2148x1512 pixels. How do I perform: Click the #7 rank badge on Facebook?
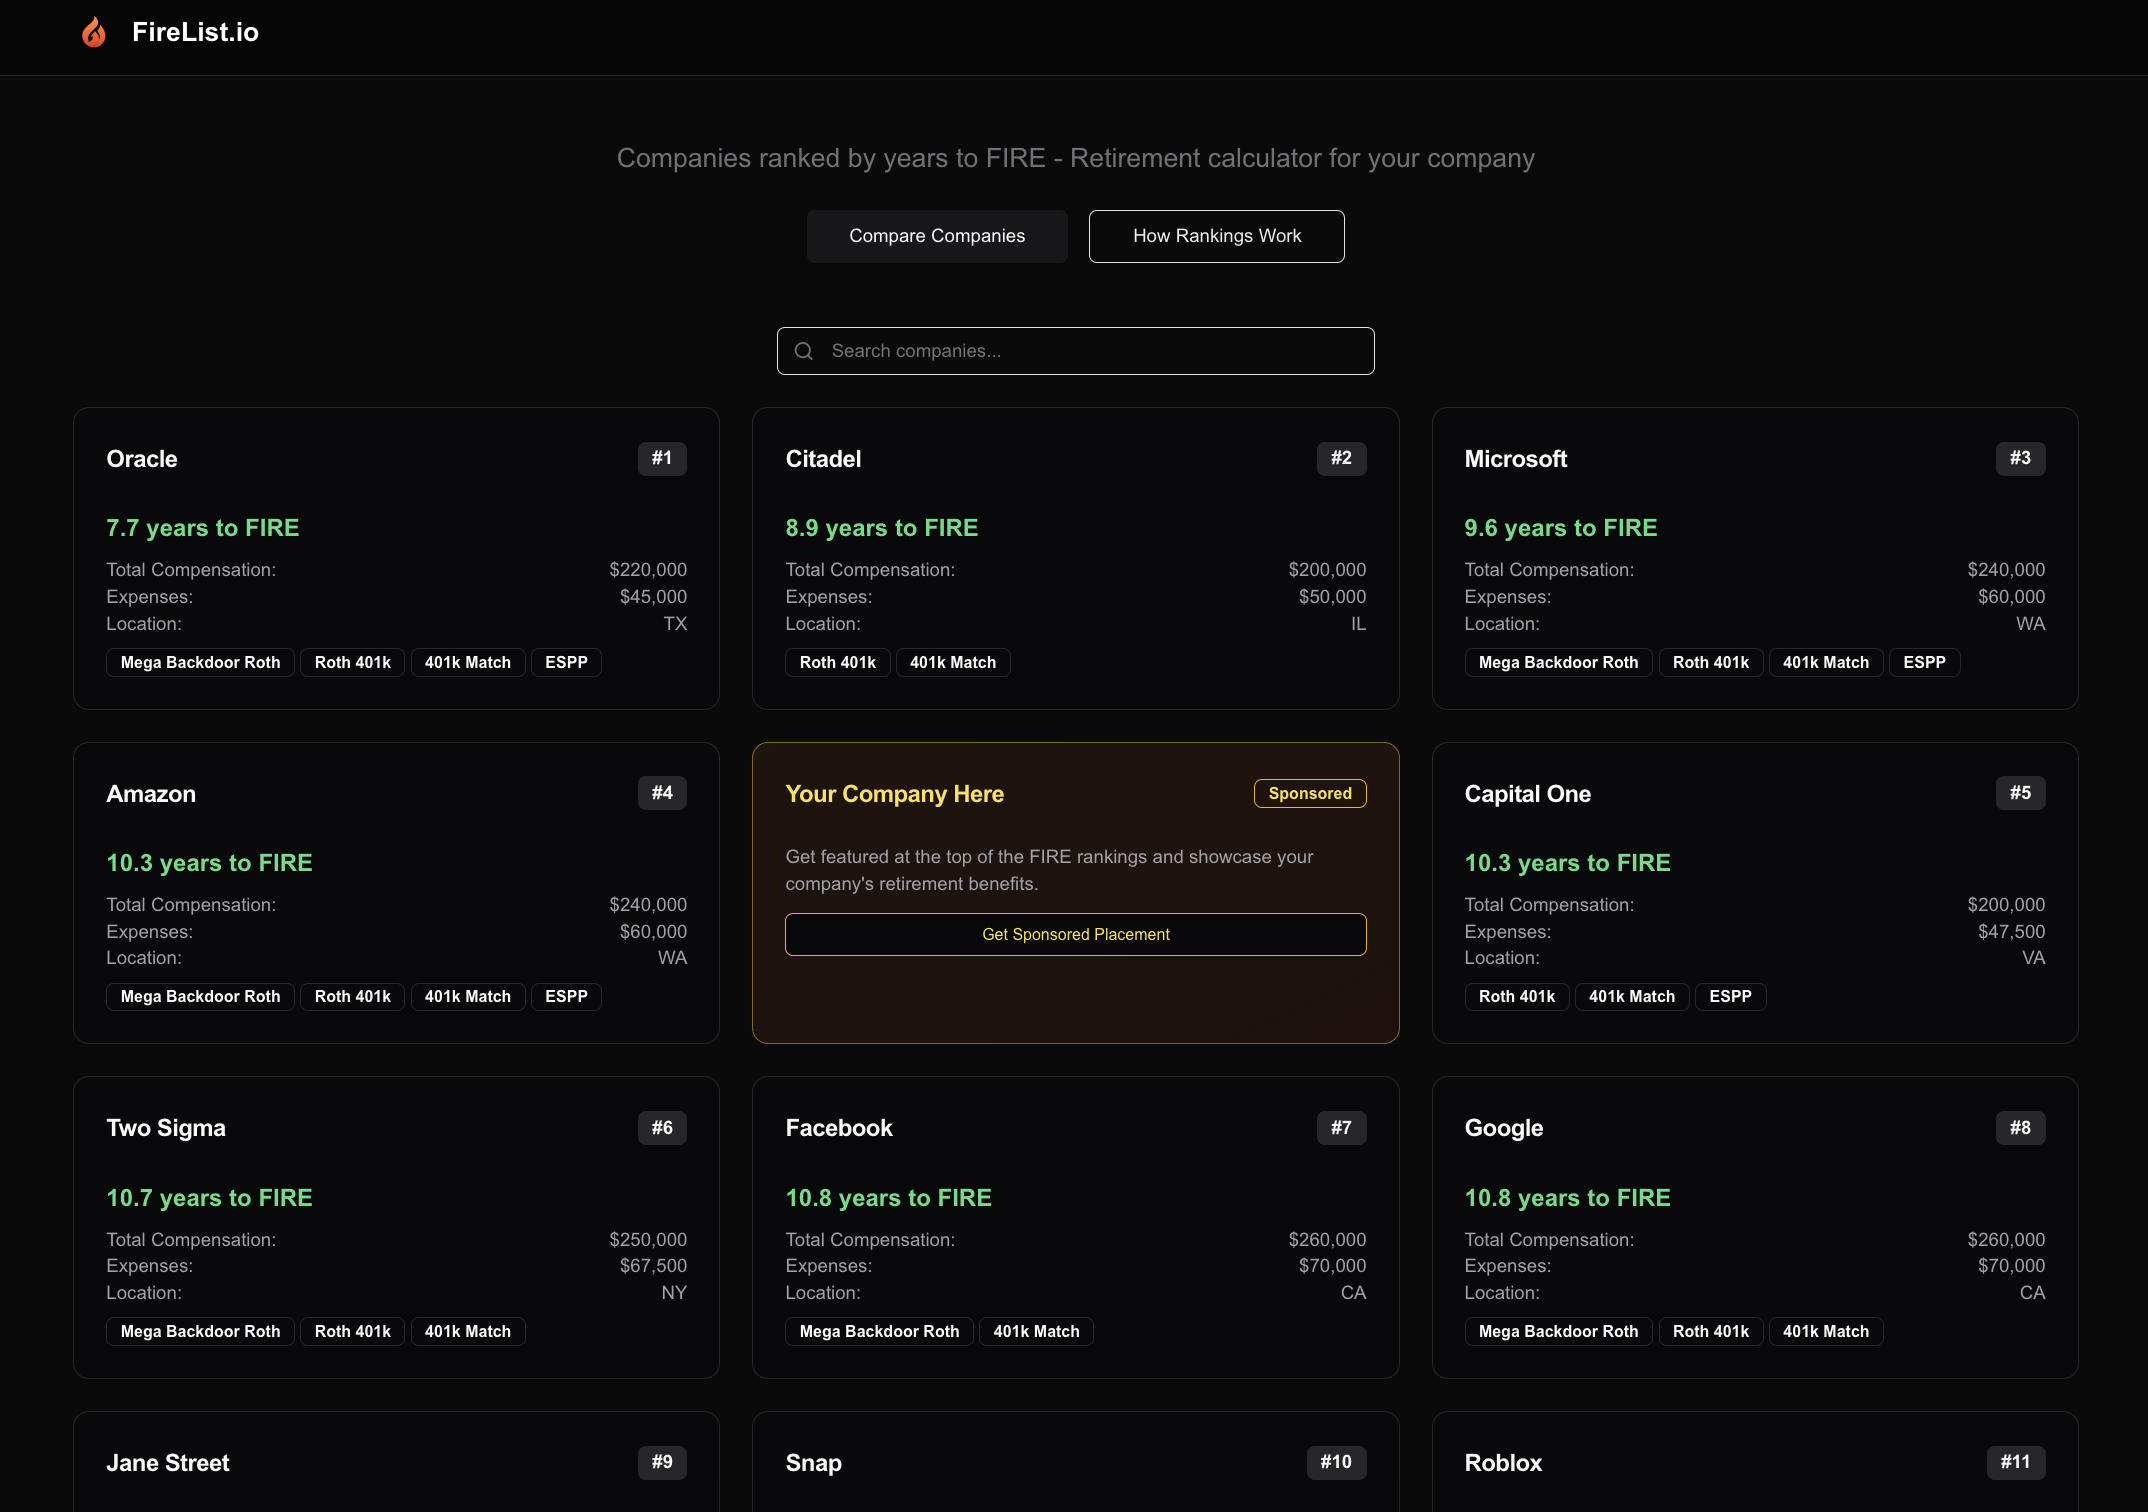click(1341, 1128)
